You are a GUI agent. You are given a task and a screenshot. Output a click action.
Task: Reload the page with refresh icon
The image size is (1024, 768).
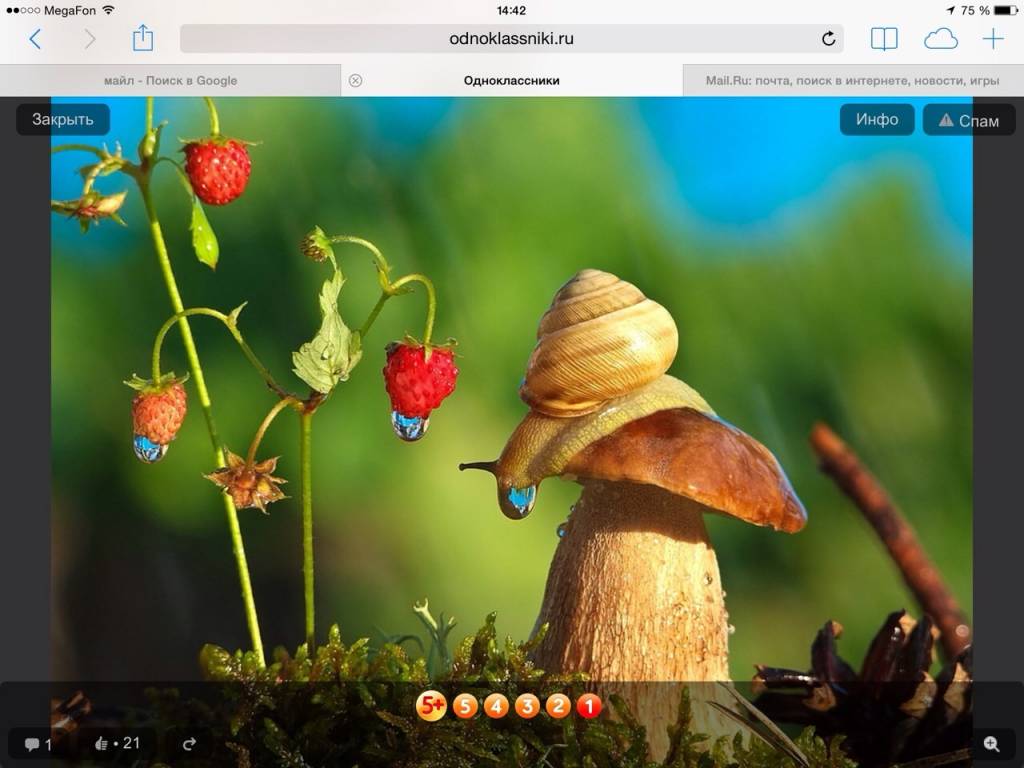(x=828, y=39)
